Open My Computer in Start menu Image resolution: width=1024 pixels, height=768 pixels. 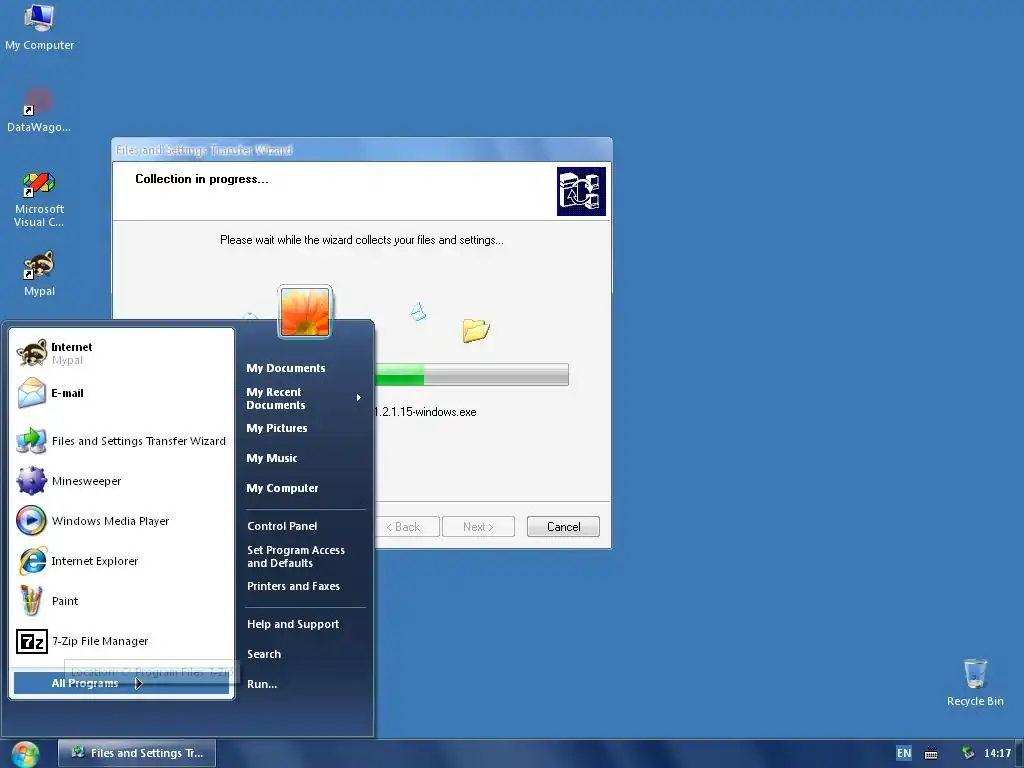[282, 488]
